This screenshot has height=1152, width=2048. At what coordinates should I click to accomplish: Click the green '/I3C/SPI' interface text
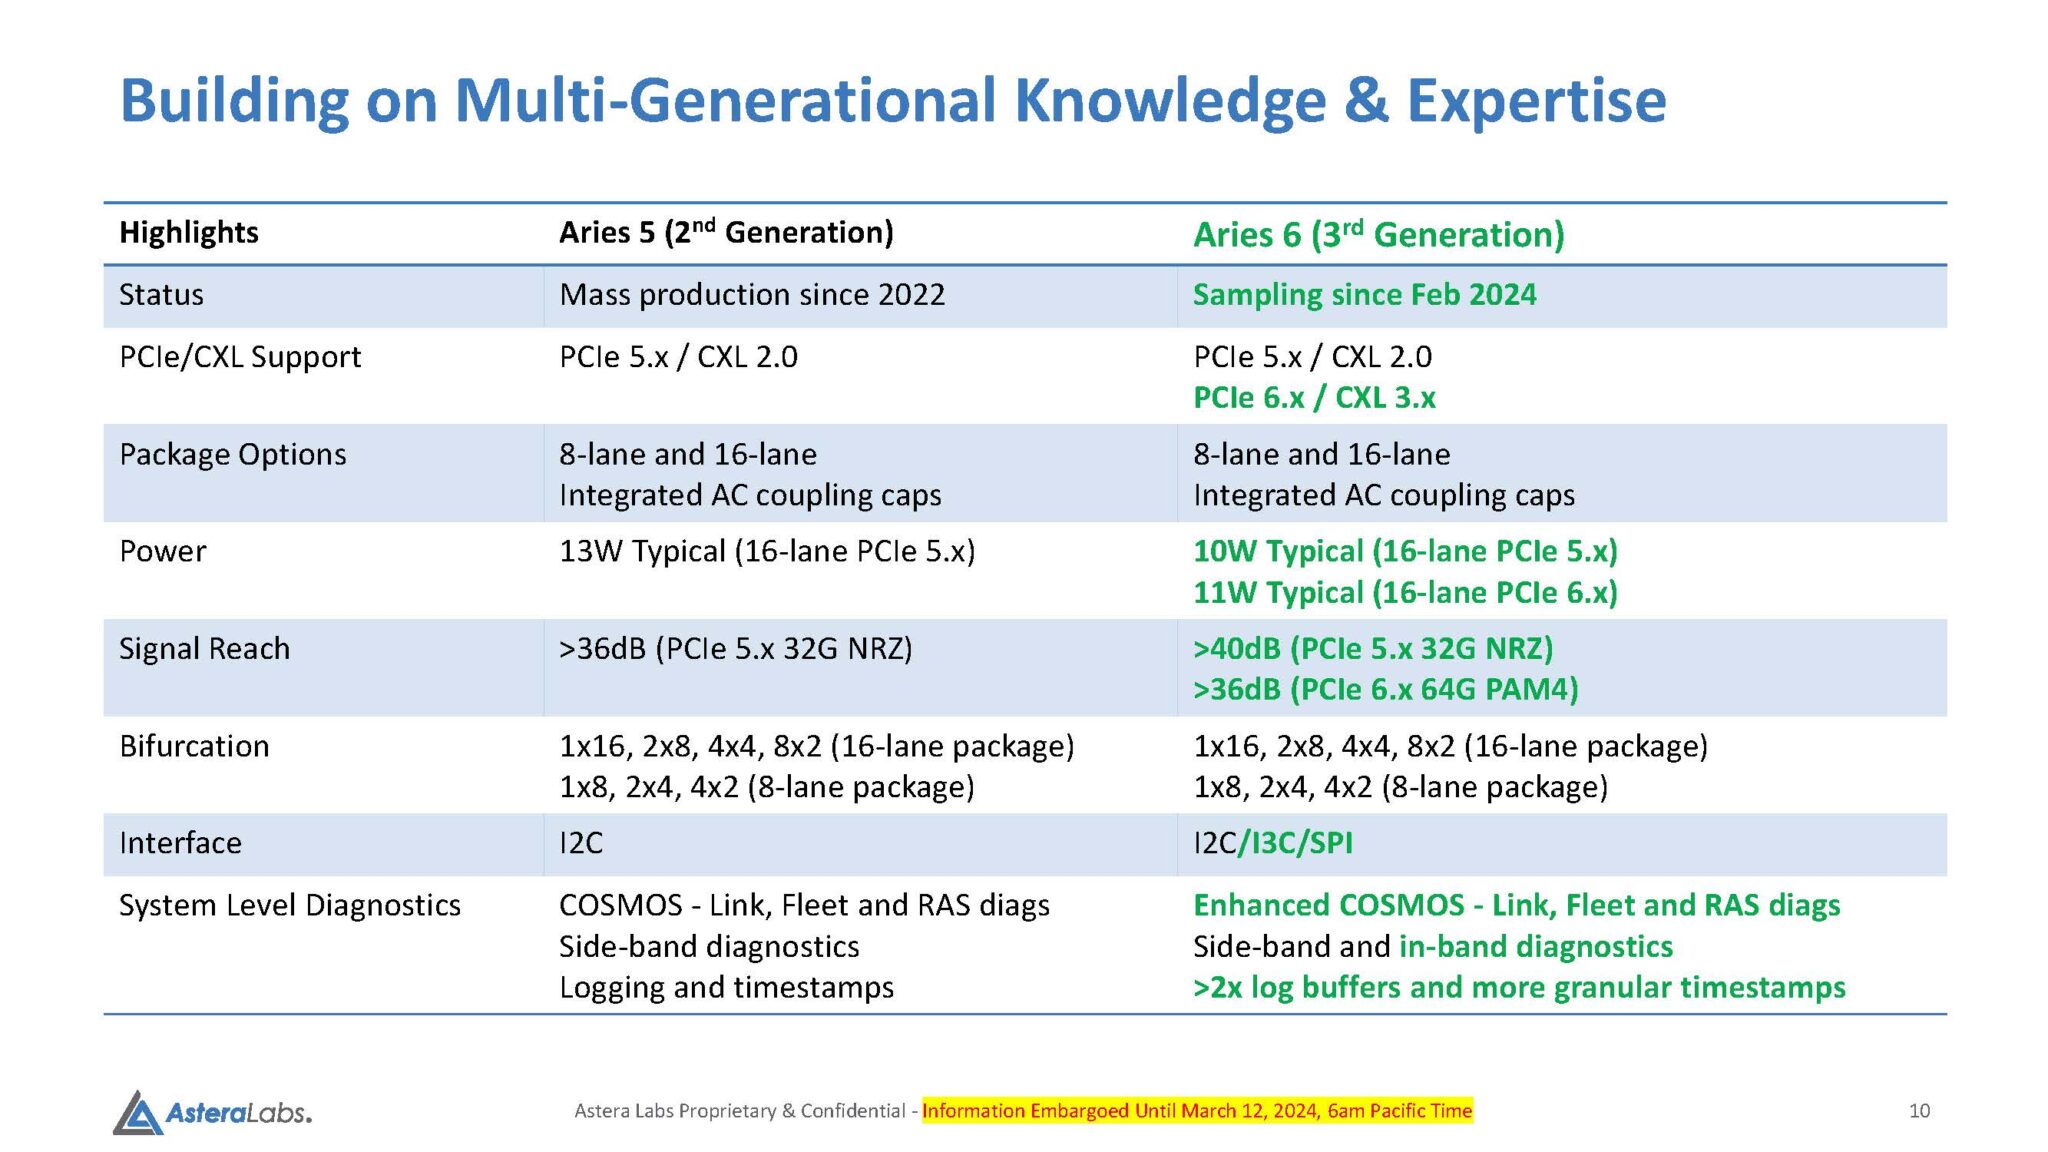(1296, 843)
